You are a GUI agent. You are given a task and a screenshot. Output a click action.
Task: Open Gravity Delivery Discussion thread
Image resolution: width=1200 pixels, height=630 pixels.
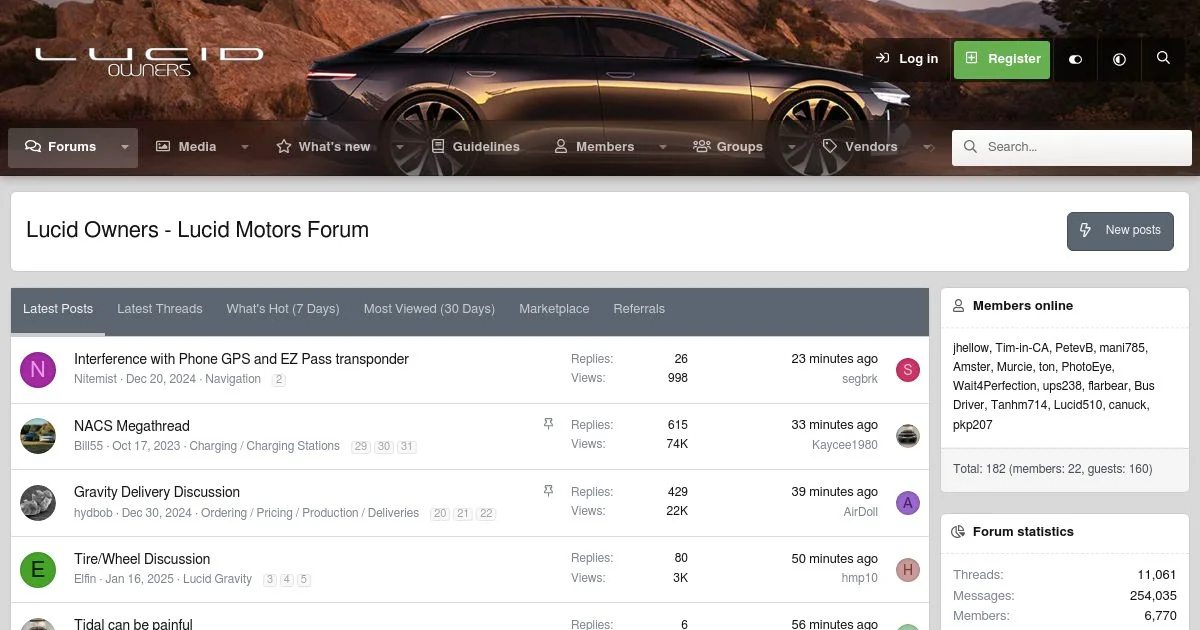click(x=157, y=492)
